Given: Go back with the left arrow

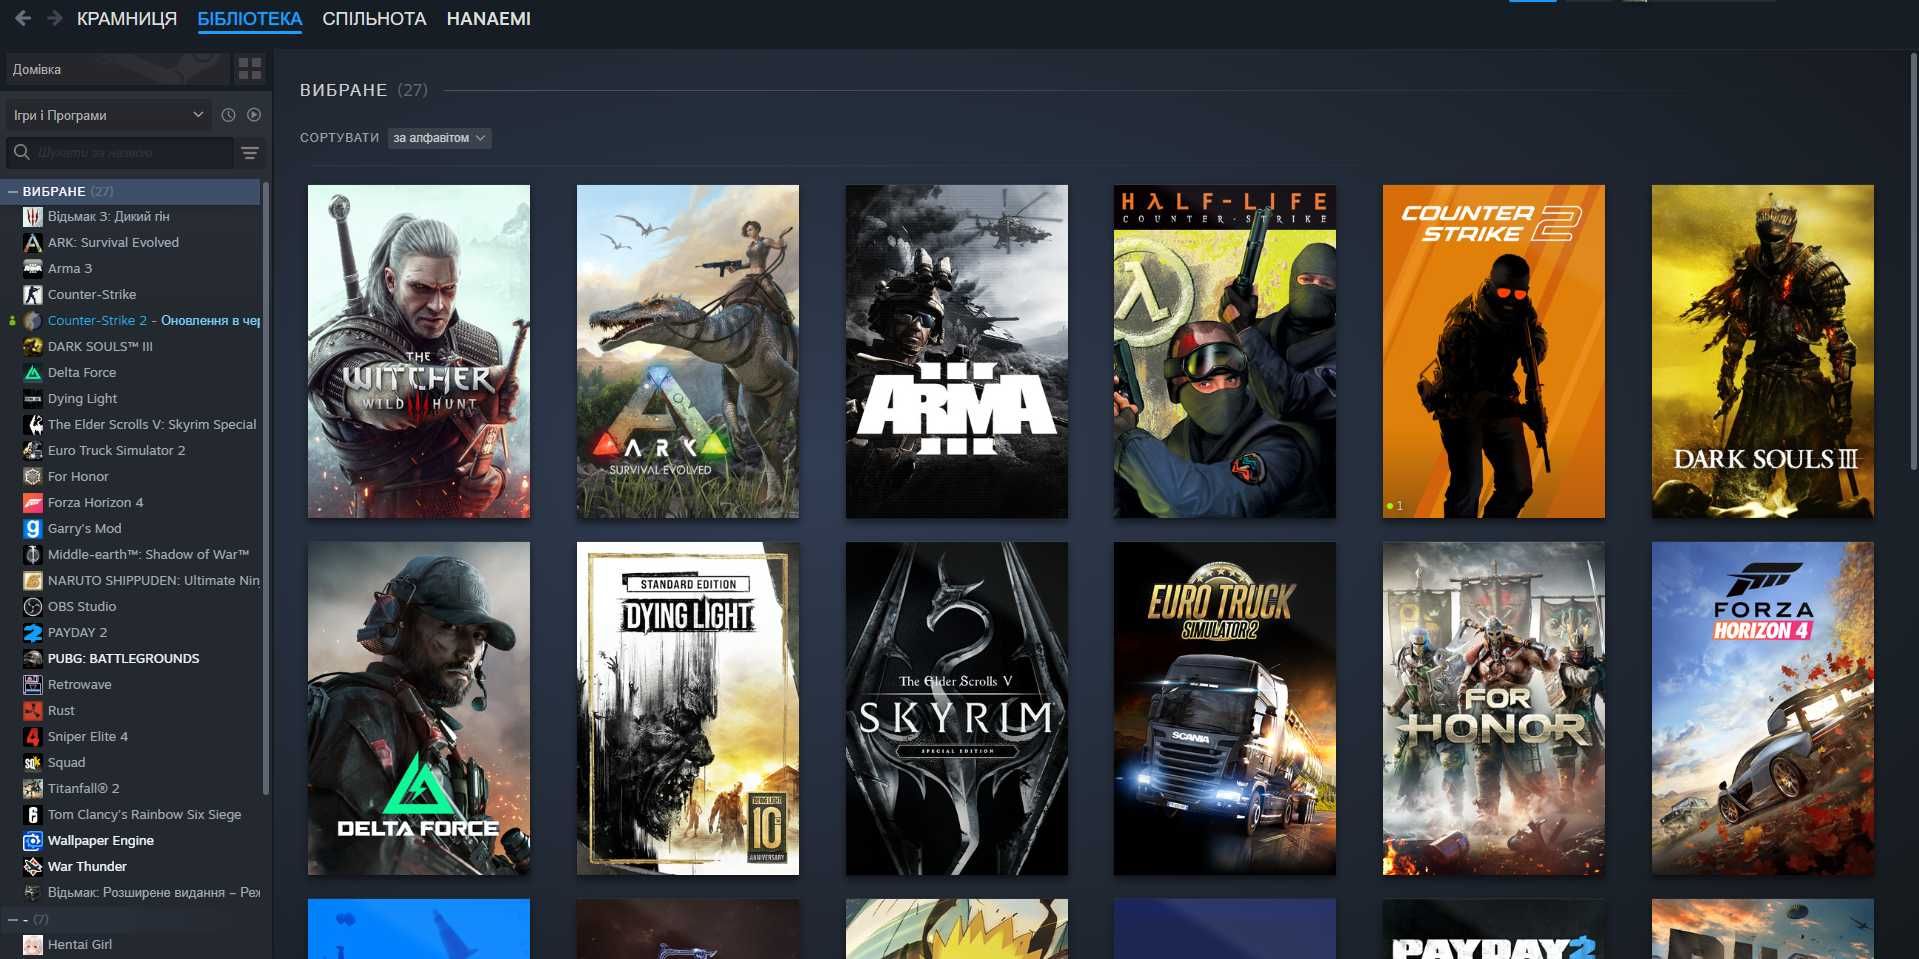Looking at the screenshot, I should [x=23, y=18].
